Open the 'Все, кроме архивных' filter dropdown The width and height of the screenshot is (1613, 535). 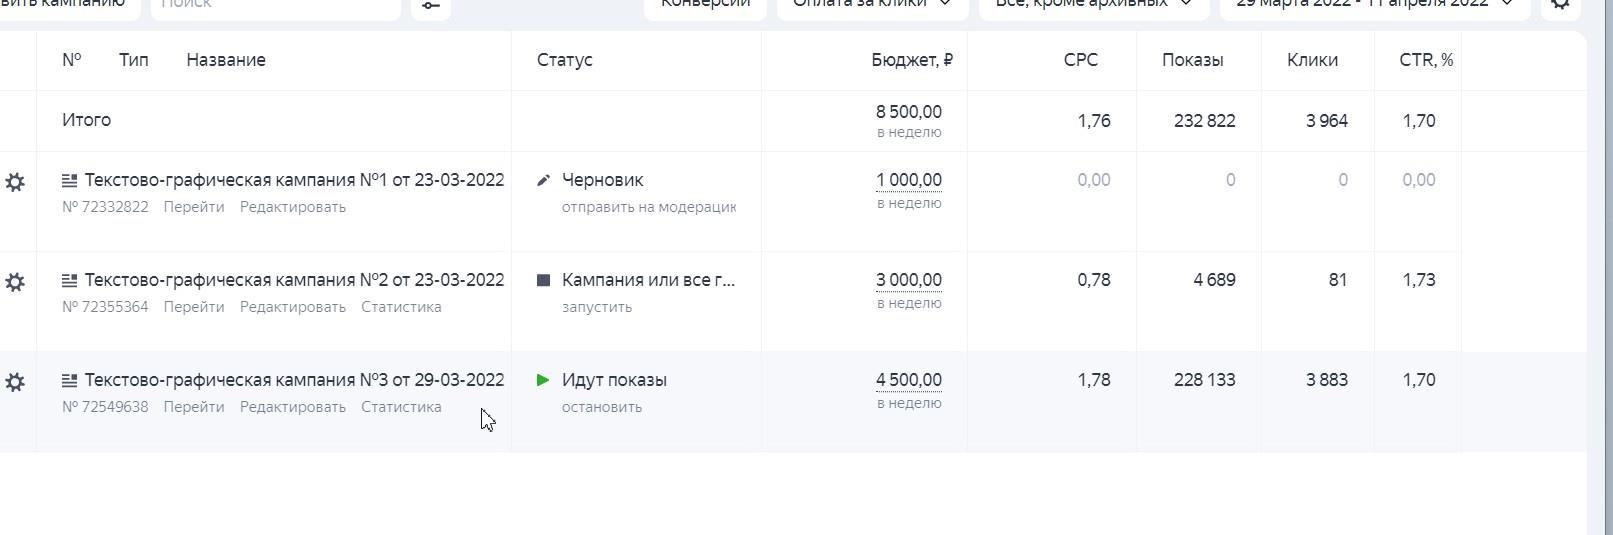tap(1093, 5)
